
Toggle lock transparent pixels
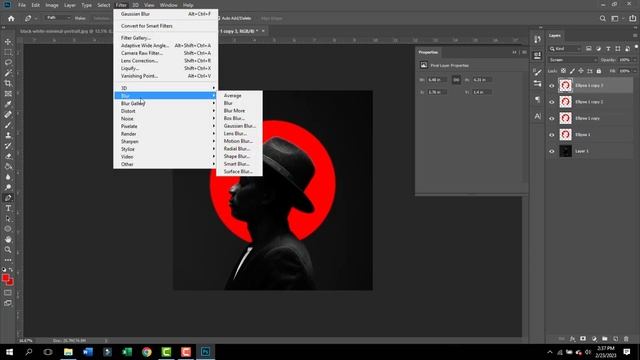pos(563,71)
